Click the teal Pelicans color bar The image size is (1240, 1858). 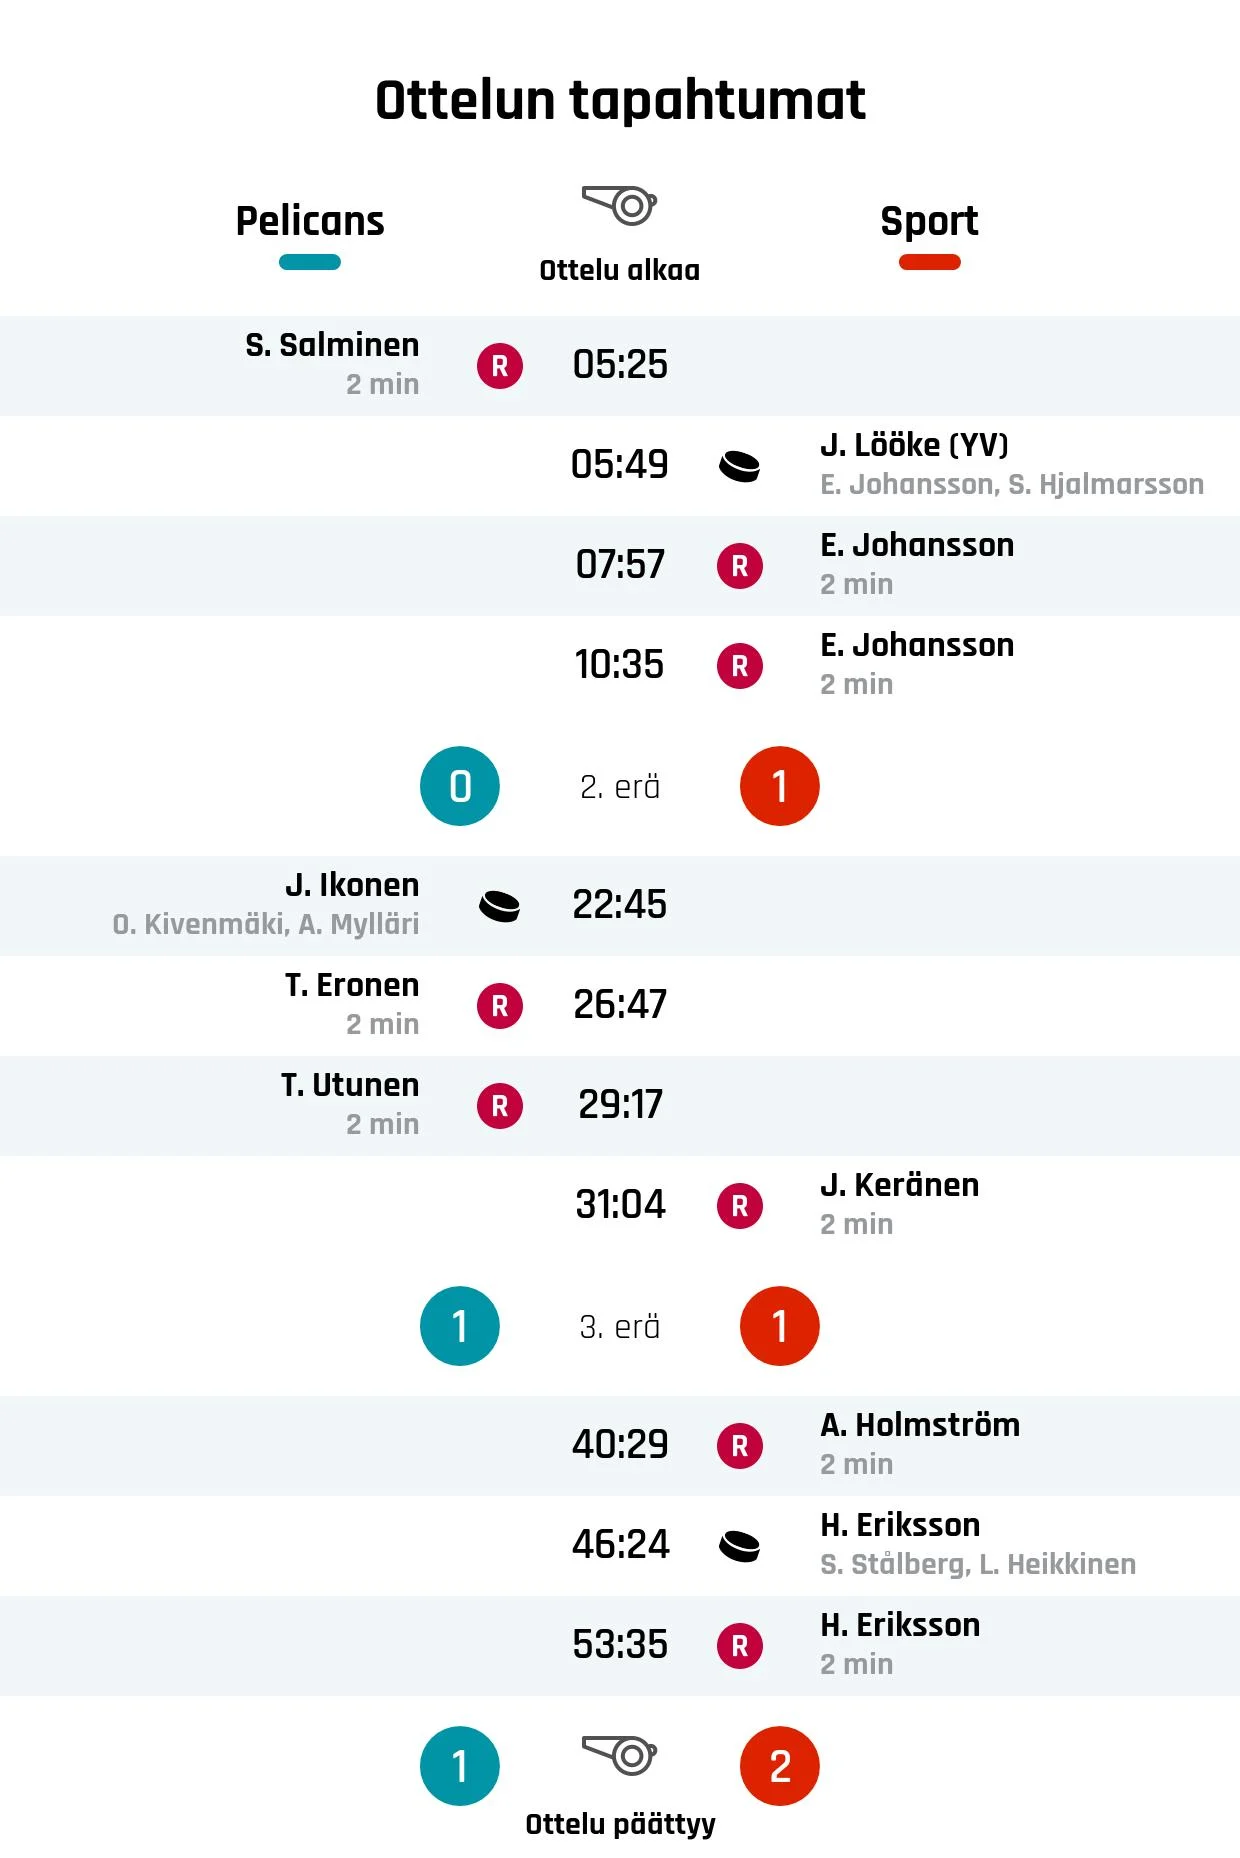[310, 262]
